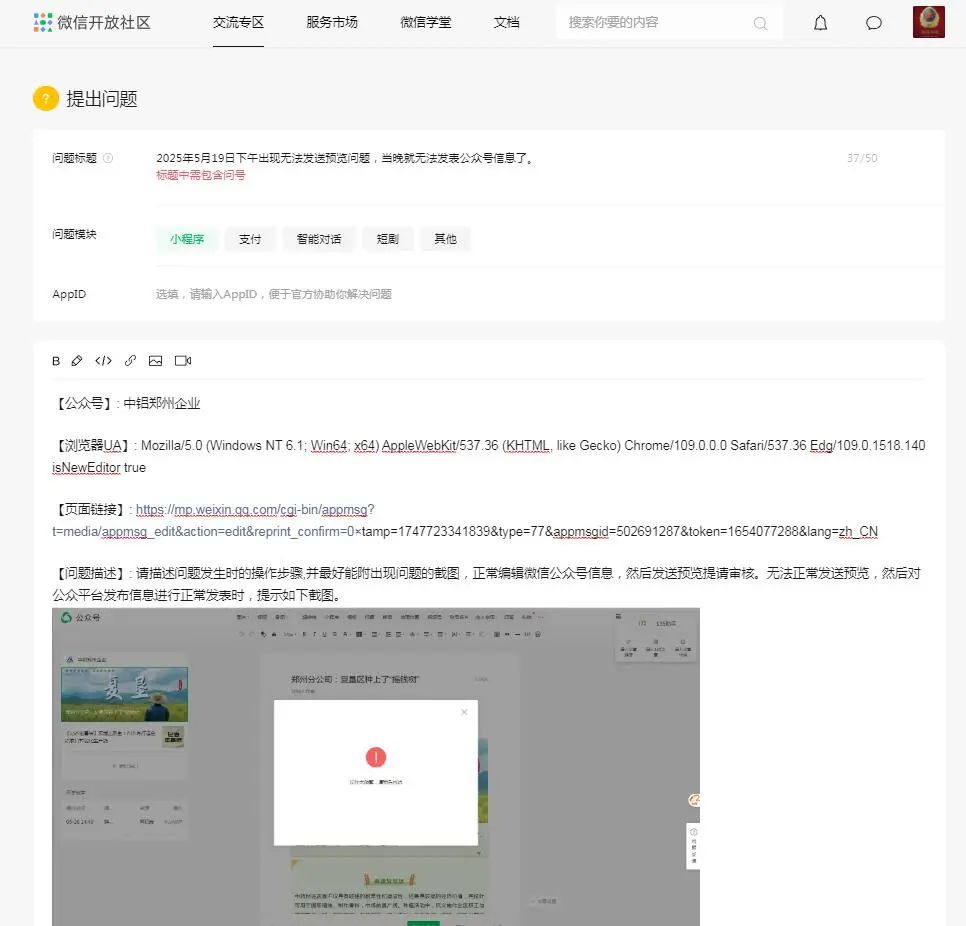Select the 短剧 module tag
Screen dimensions: 966x926
point(388,239)
